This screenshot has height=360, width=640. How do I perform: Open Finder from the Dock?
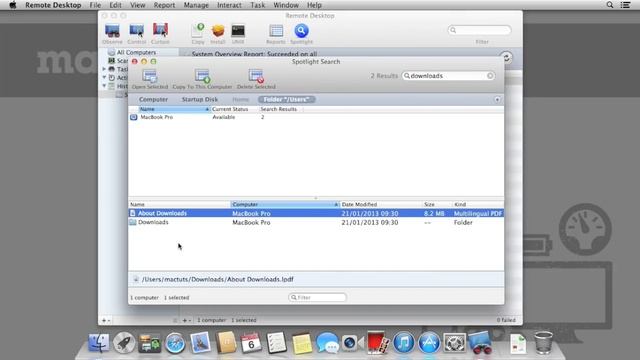pyautogui.click(x=98, y=342)
